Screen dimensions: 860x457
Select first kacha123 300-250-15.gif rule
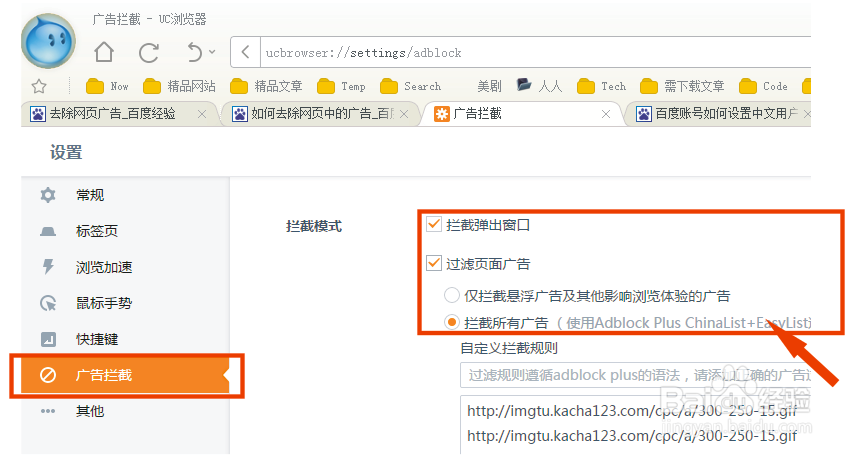tap(632, 411)
